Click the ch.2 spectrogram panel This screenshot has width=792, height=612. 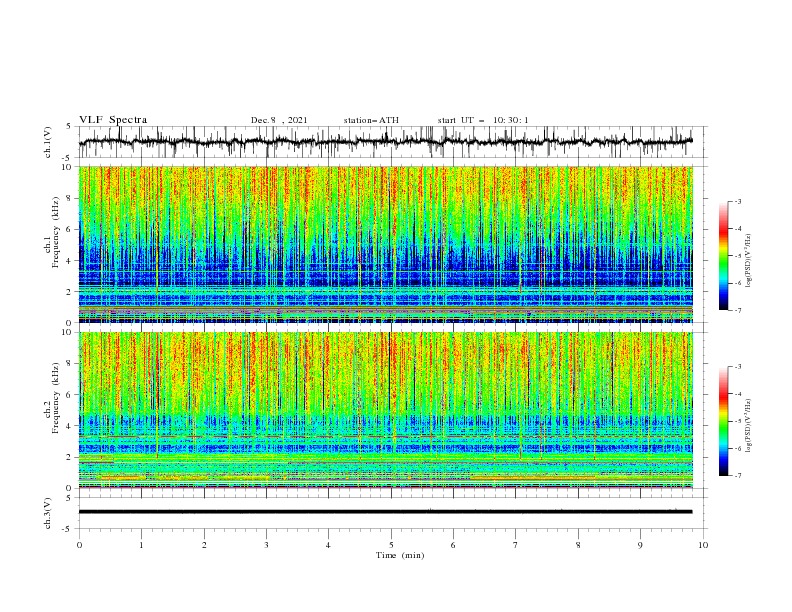point(385,410)
